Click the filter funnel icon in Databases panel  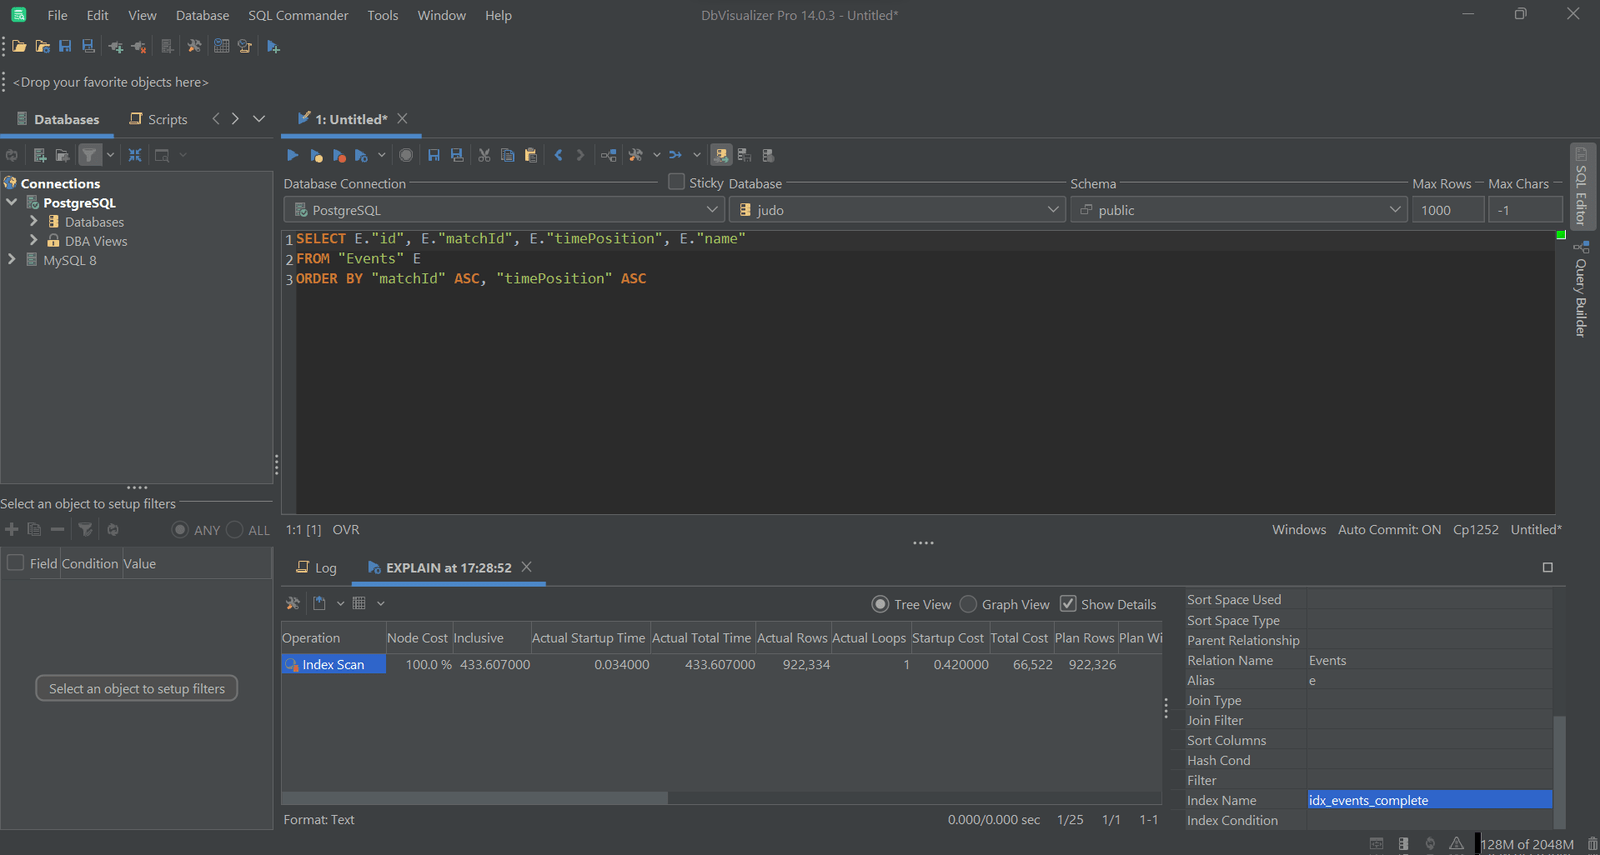pyautogui.click(x=90, y=155)
